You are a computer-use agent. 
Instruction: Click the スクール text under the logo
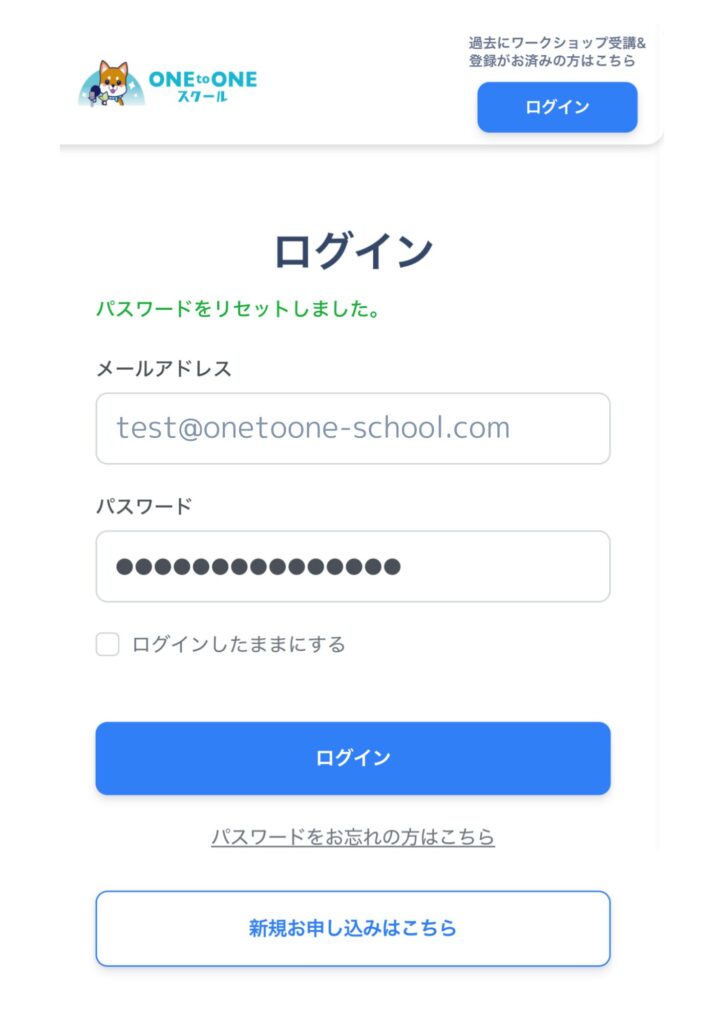click(x=203, y=98)
